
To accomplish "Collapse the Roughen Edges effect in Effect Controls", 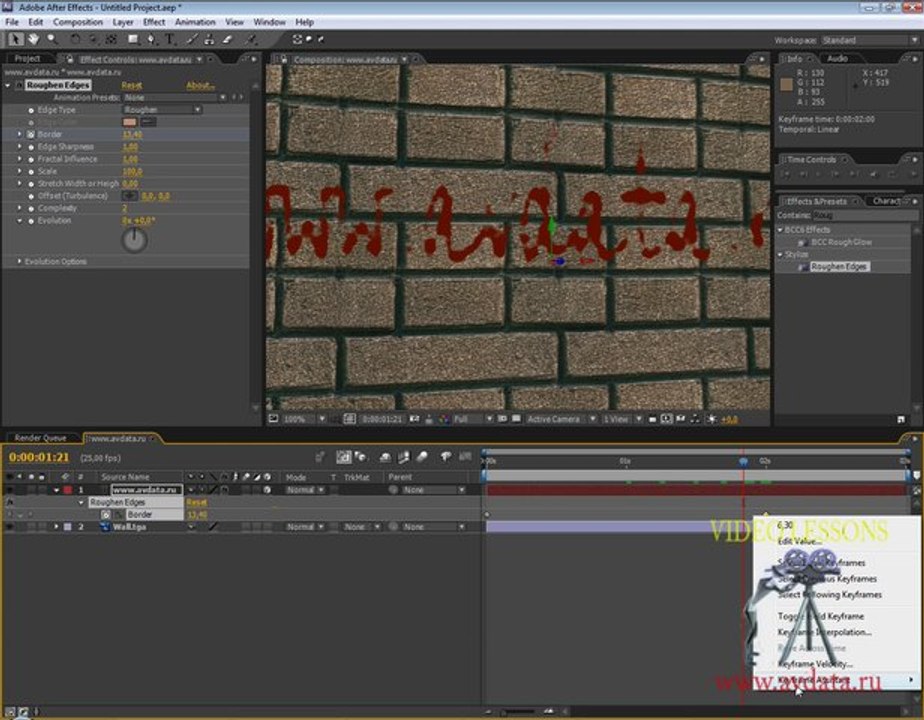I will [8, 85].
